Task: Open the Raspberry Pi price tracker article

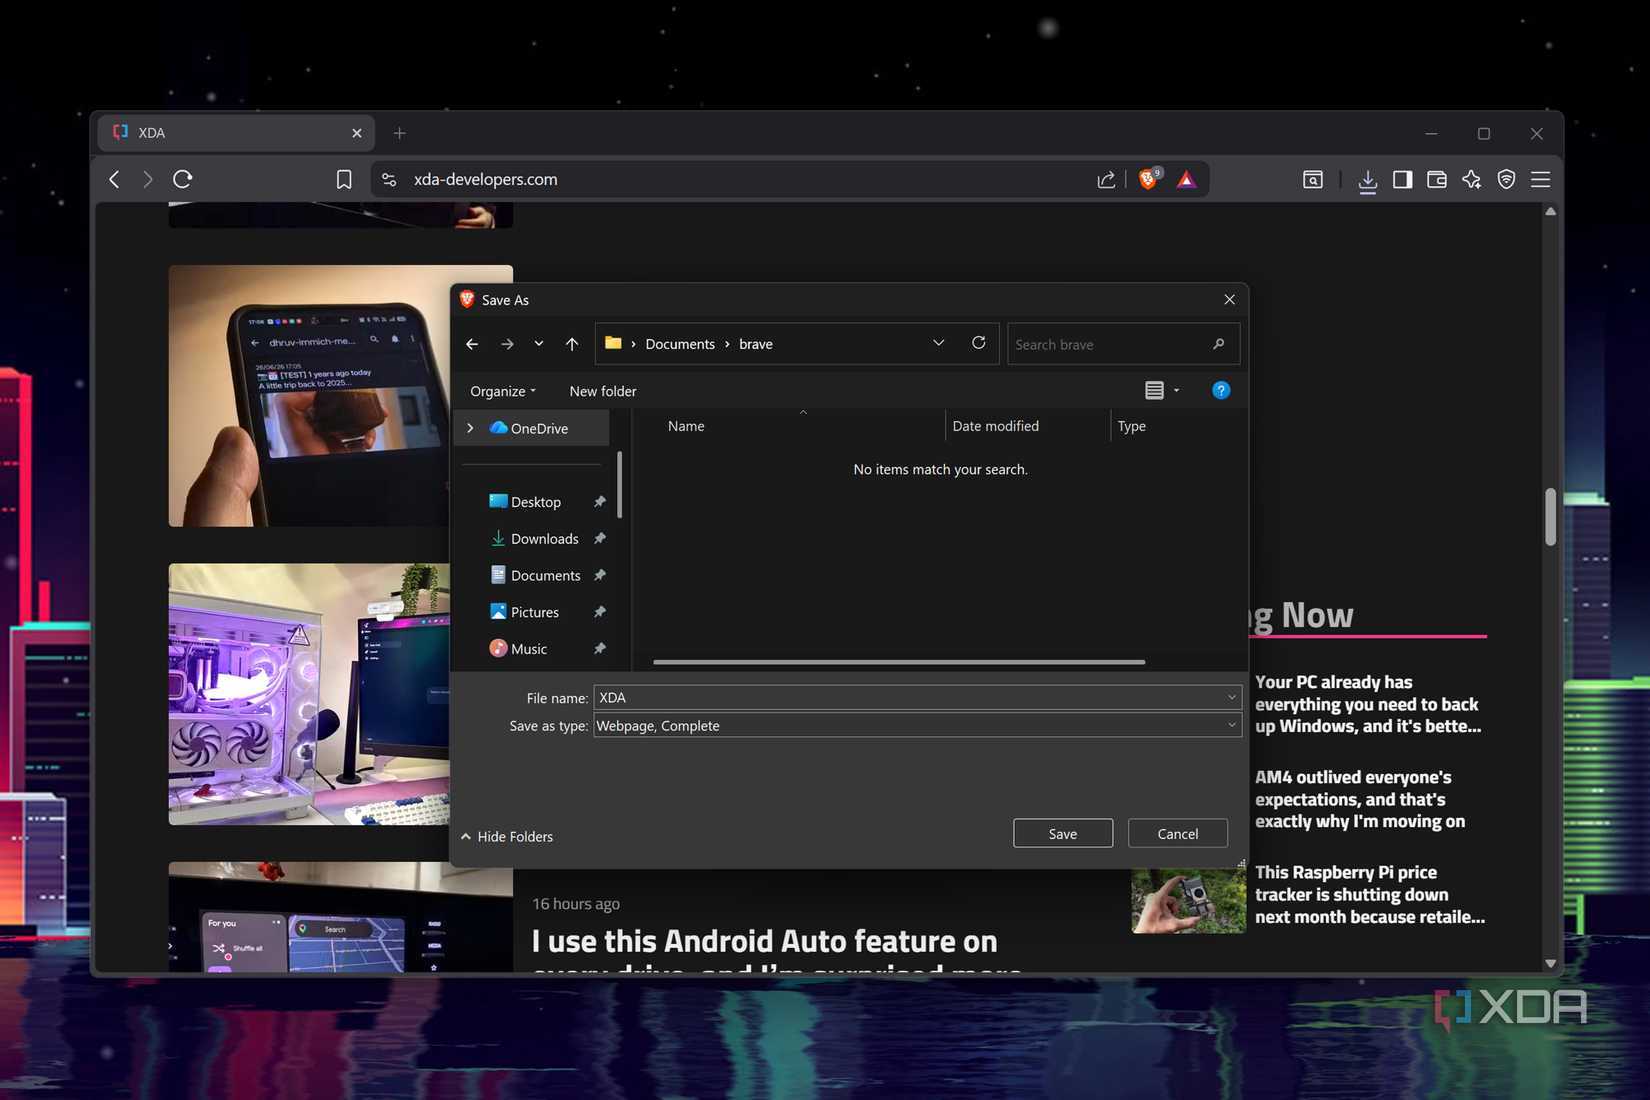Action: click(x=1370, y=895)
